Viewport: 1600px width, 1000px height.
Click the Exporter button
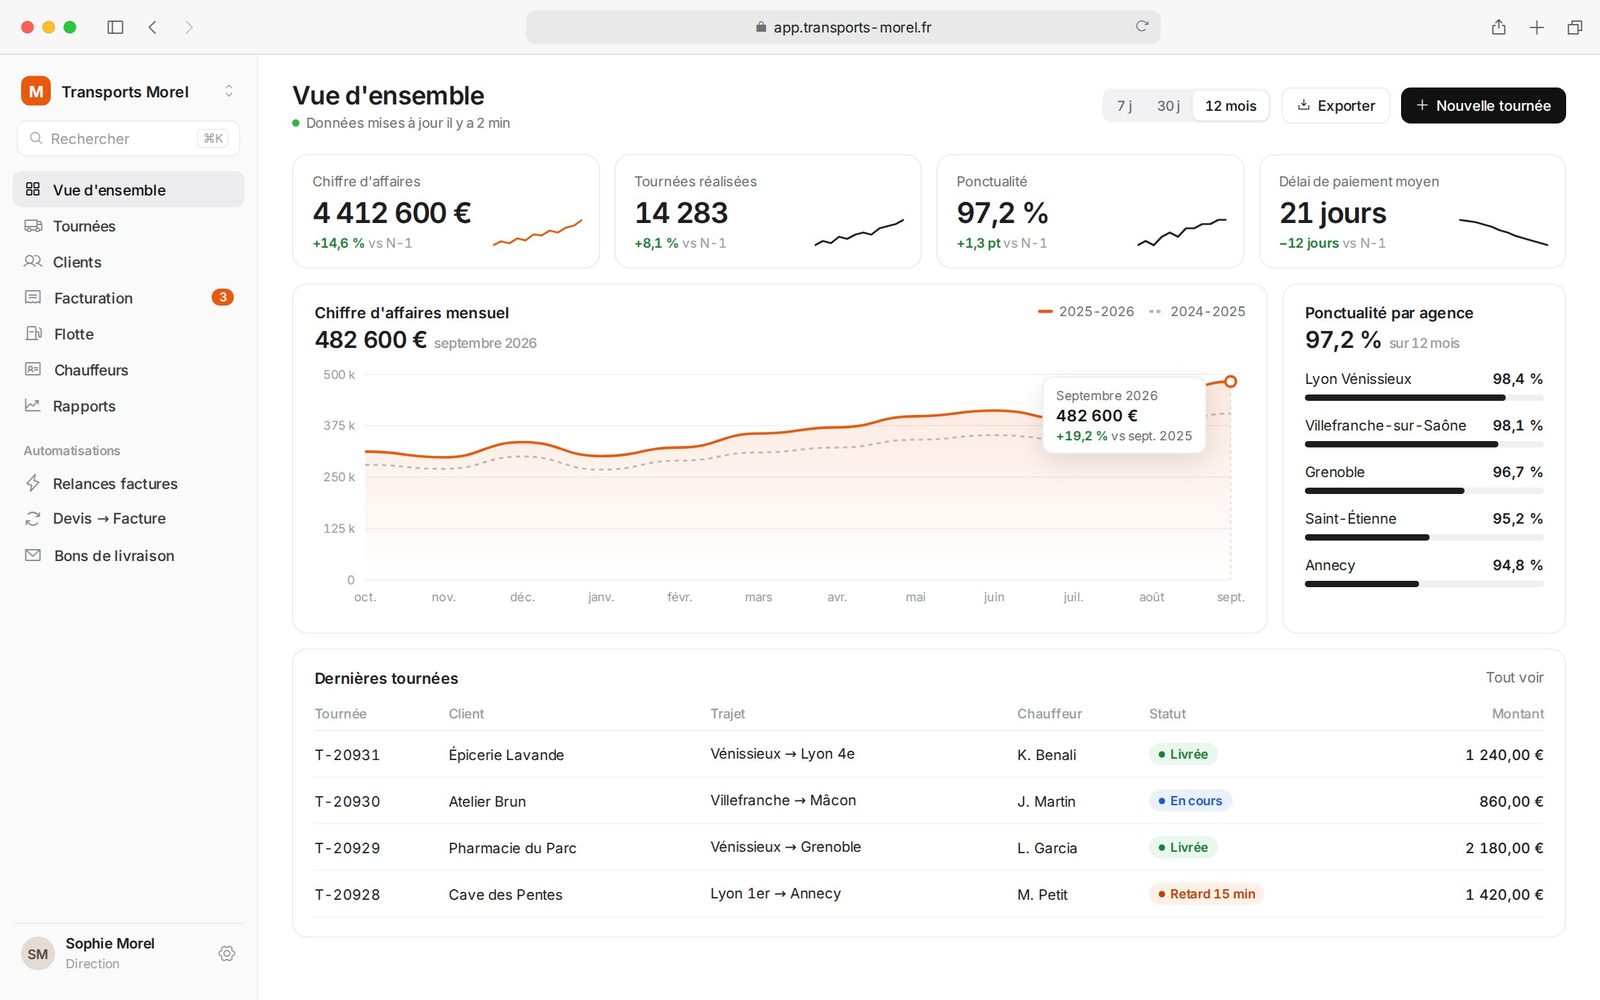(1336, 106)
